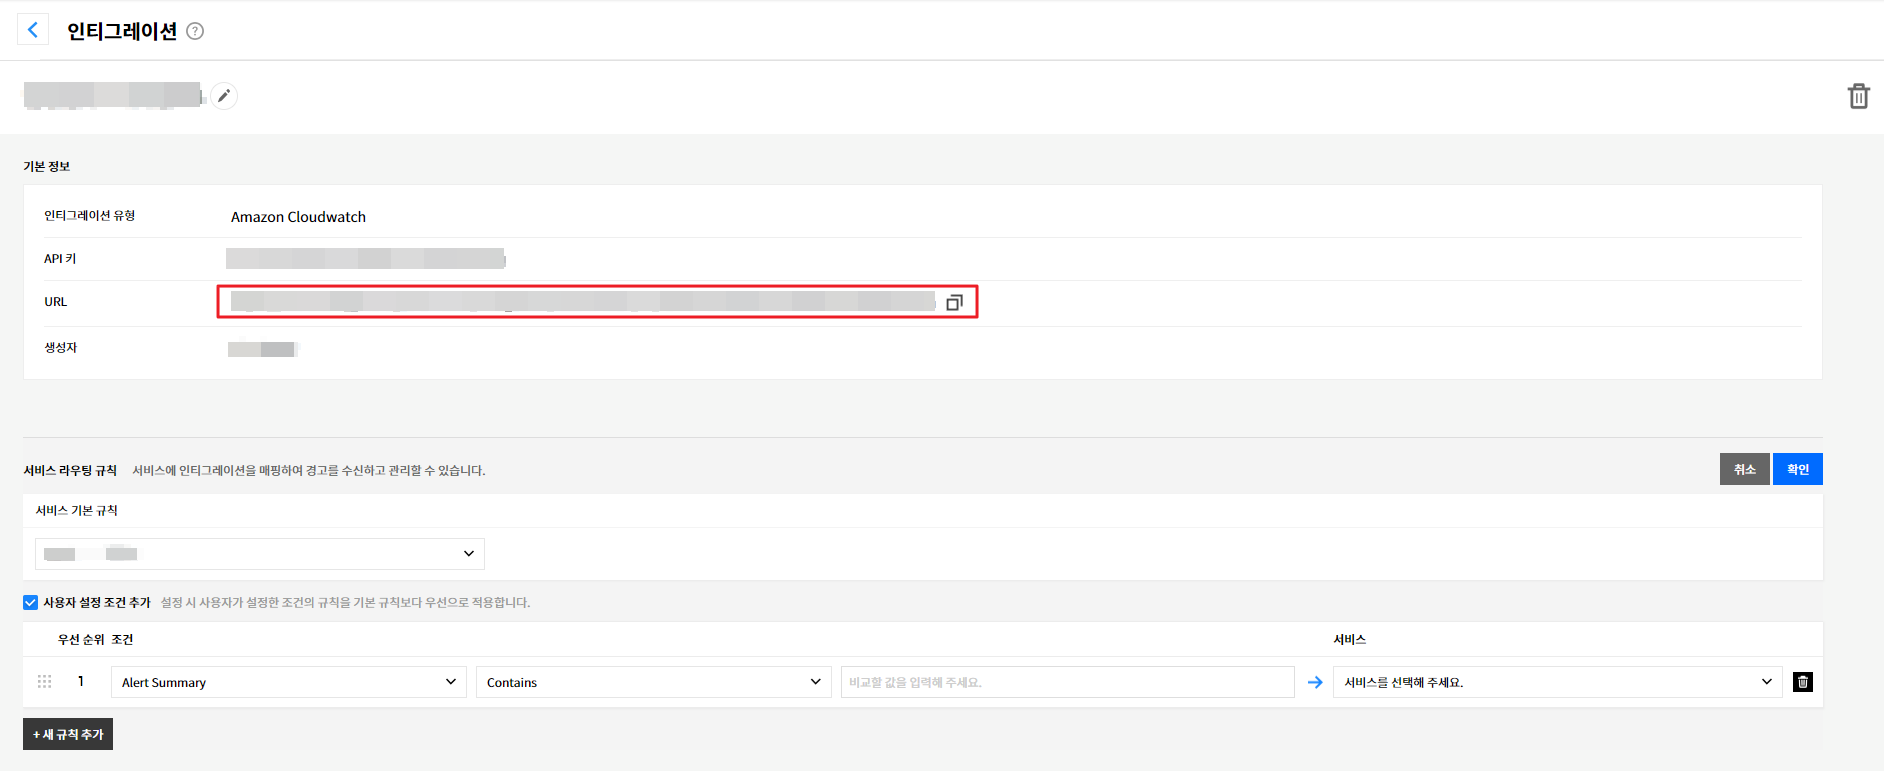Viewport: 1884px width, 771px height.
Task: Click the 취소 button
Action: coord(1744,469)
